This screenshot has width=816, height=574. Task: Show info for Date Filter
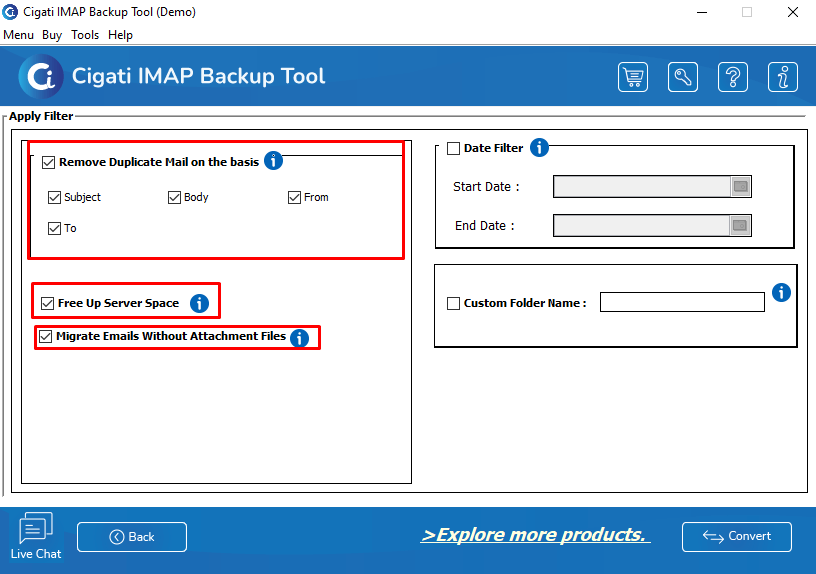click(539, 147)
